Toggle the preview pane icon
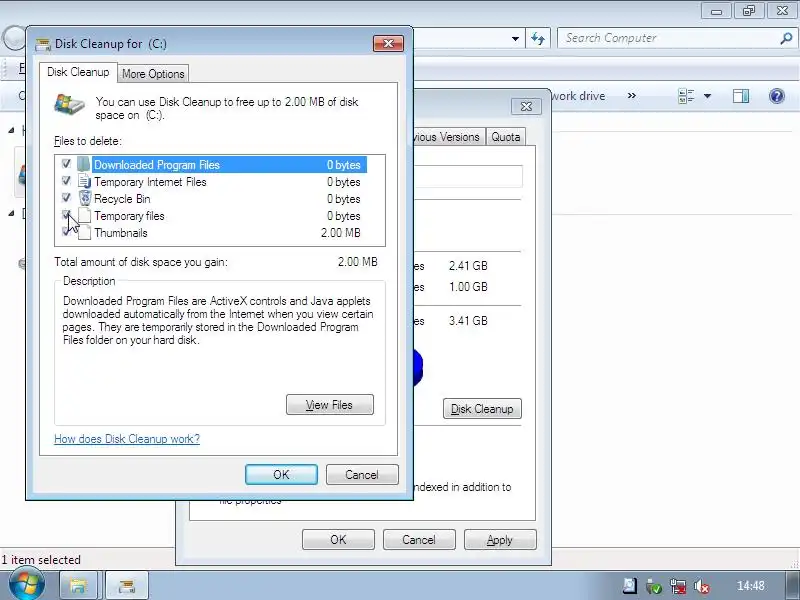This screenshot has height=600, width=800. [741, 96]
